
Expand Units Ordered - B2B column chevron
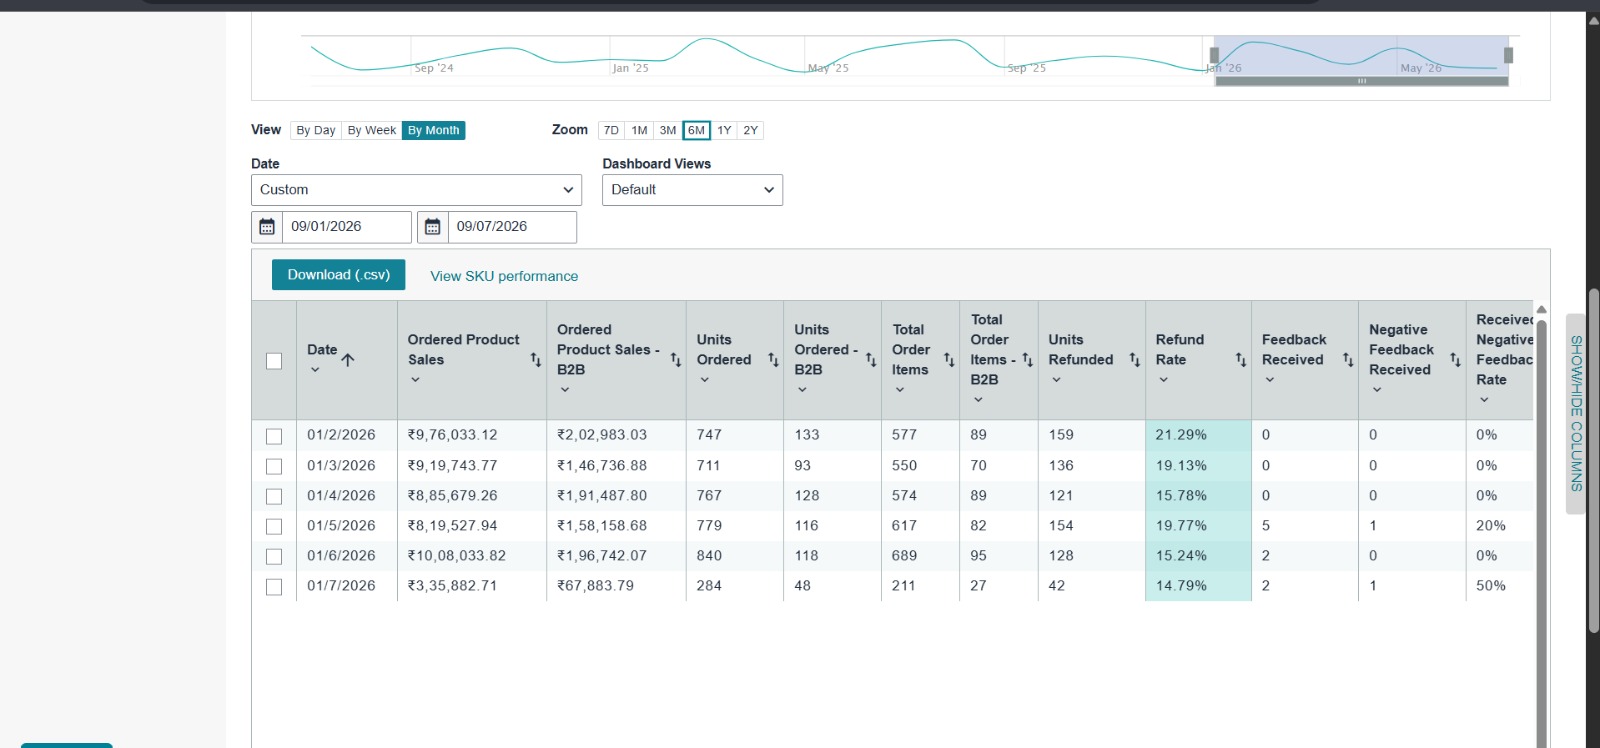(802, 390)
